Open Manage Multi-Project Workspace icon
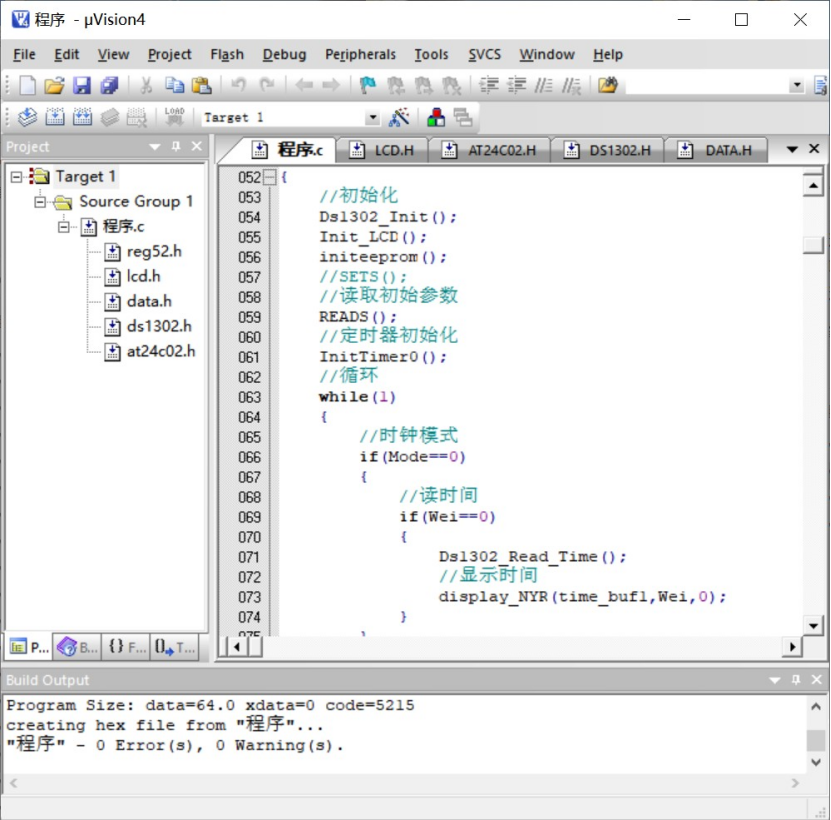The width and height of the screenshot is (831, 820). 463,117
